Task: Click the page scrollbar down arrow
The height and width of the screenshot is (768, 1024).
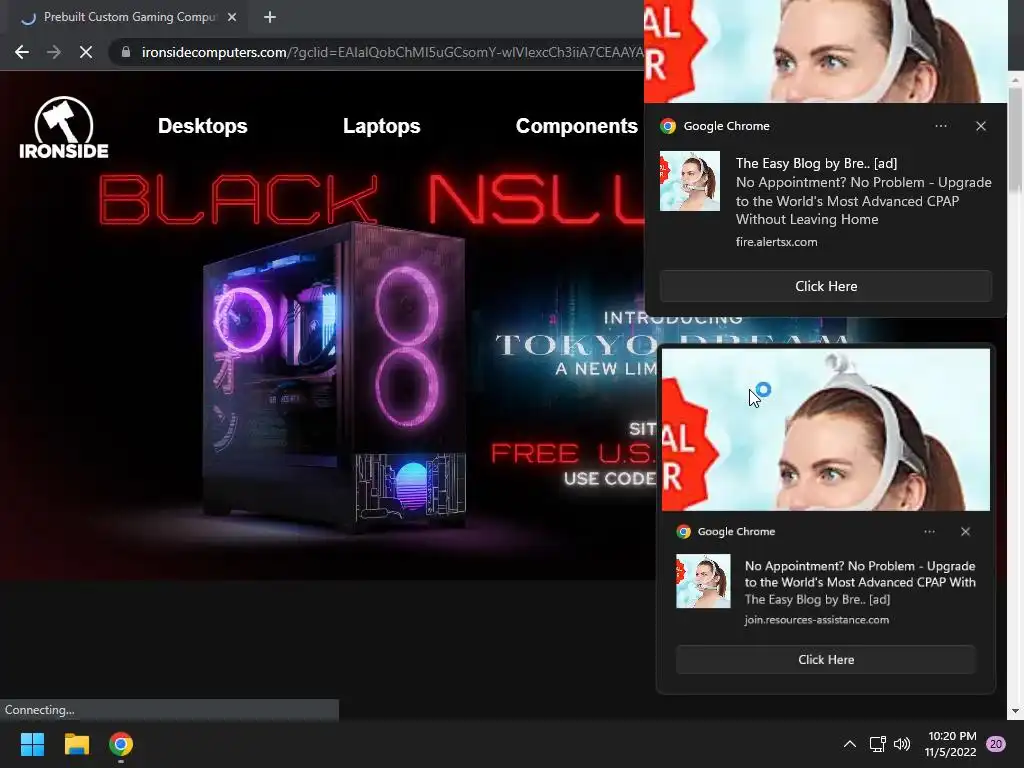Action: pyautogui.click(x=1016, y=711)
